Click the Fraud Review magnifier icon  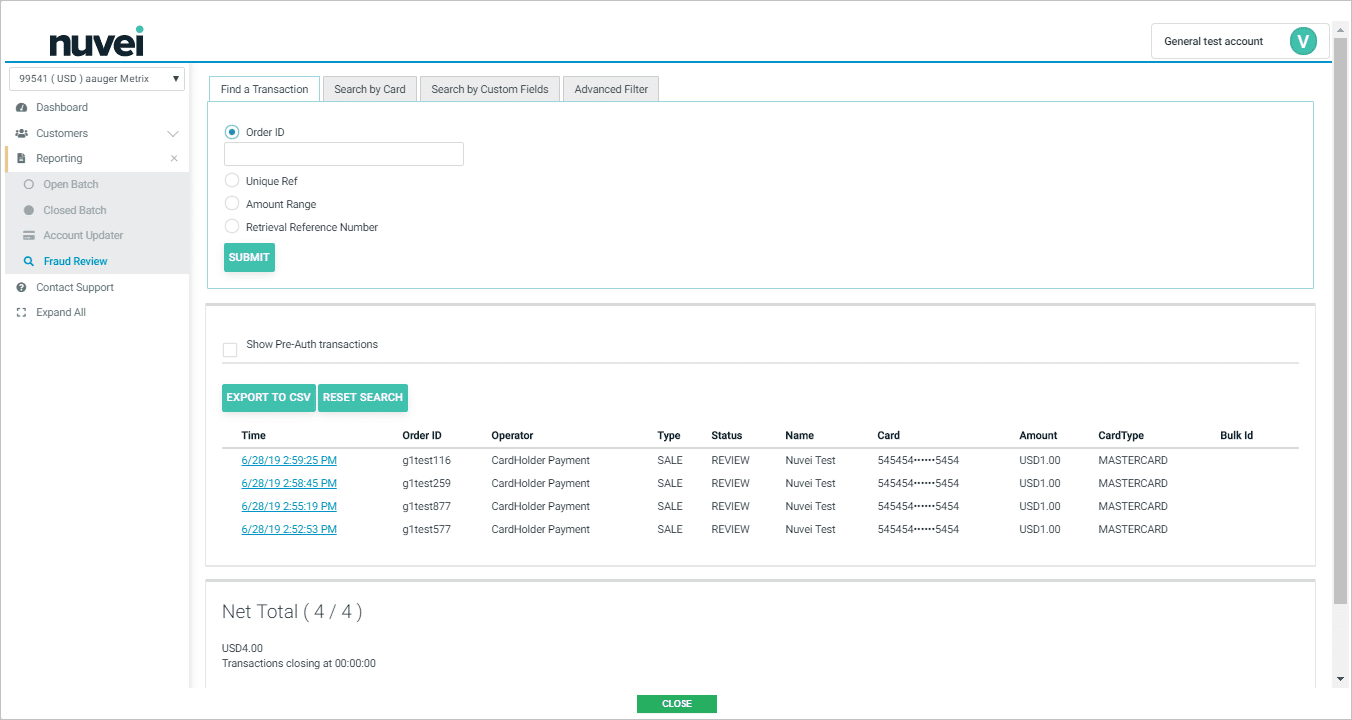(29, 261)
